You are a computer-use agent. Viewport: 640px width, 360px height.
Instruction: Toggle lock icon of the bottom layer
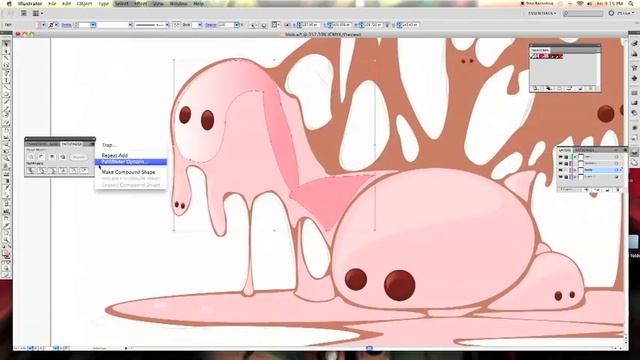click(x=566, y=177)
